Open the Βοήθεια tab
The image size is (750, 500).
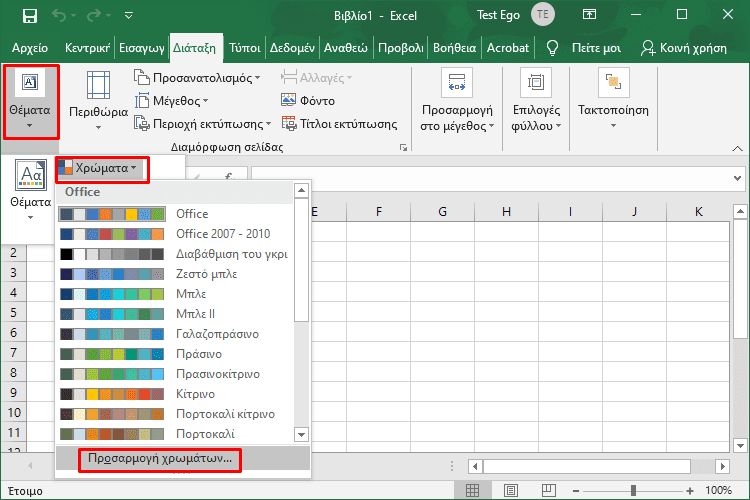click(454, 48)
